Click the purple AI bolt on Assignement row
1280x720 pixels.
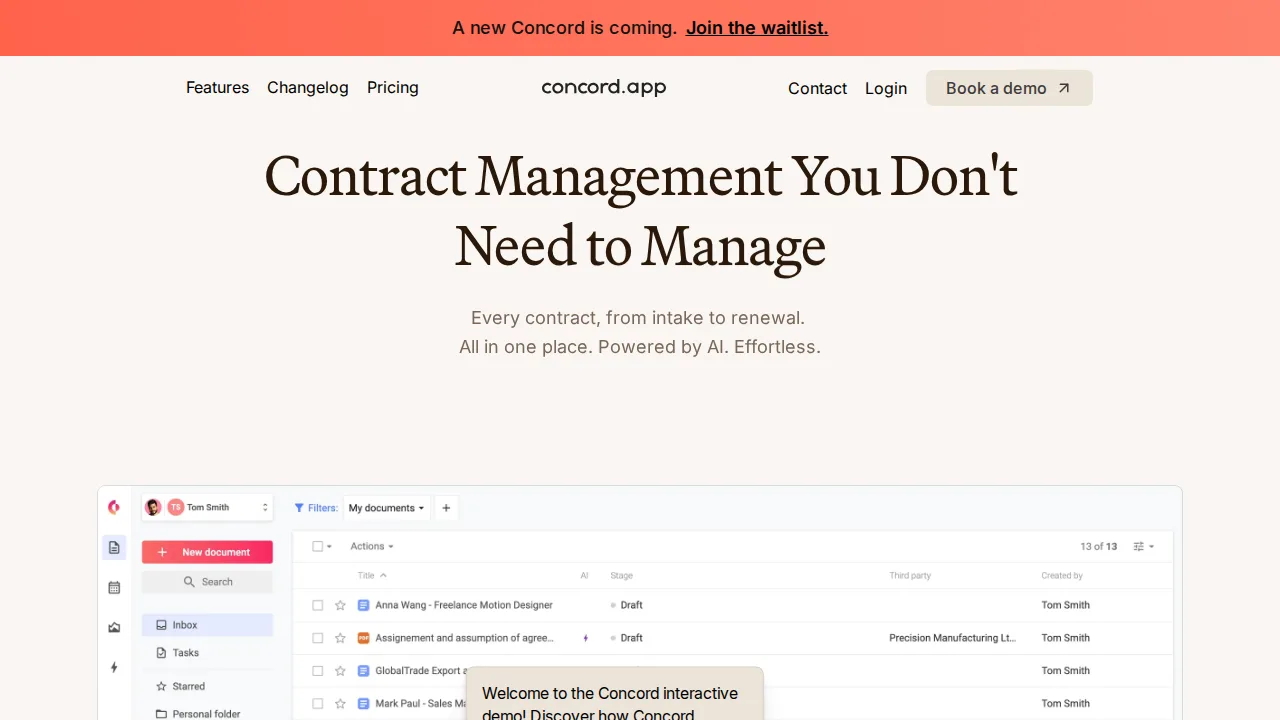586,638
